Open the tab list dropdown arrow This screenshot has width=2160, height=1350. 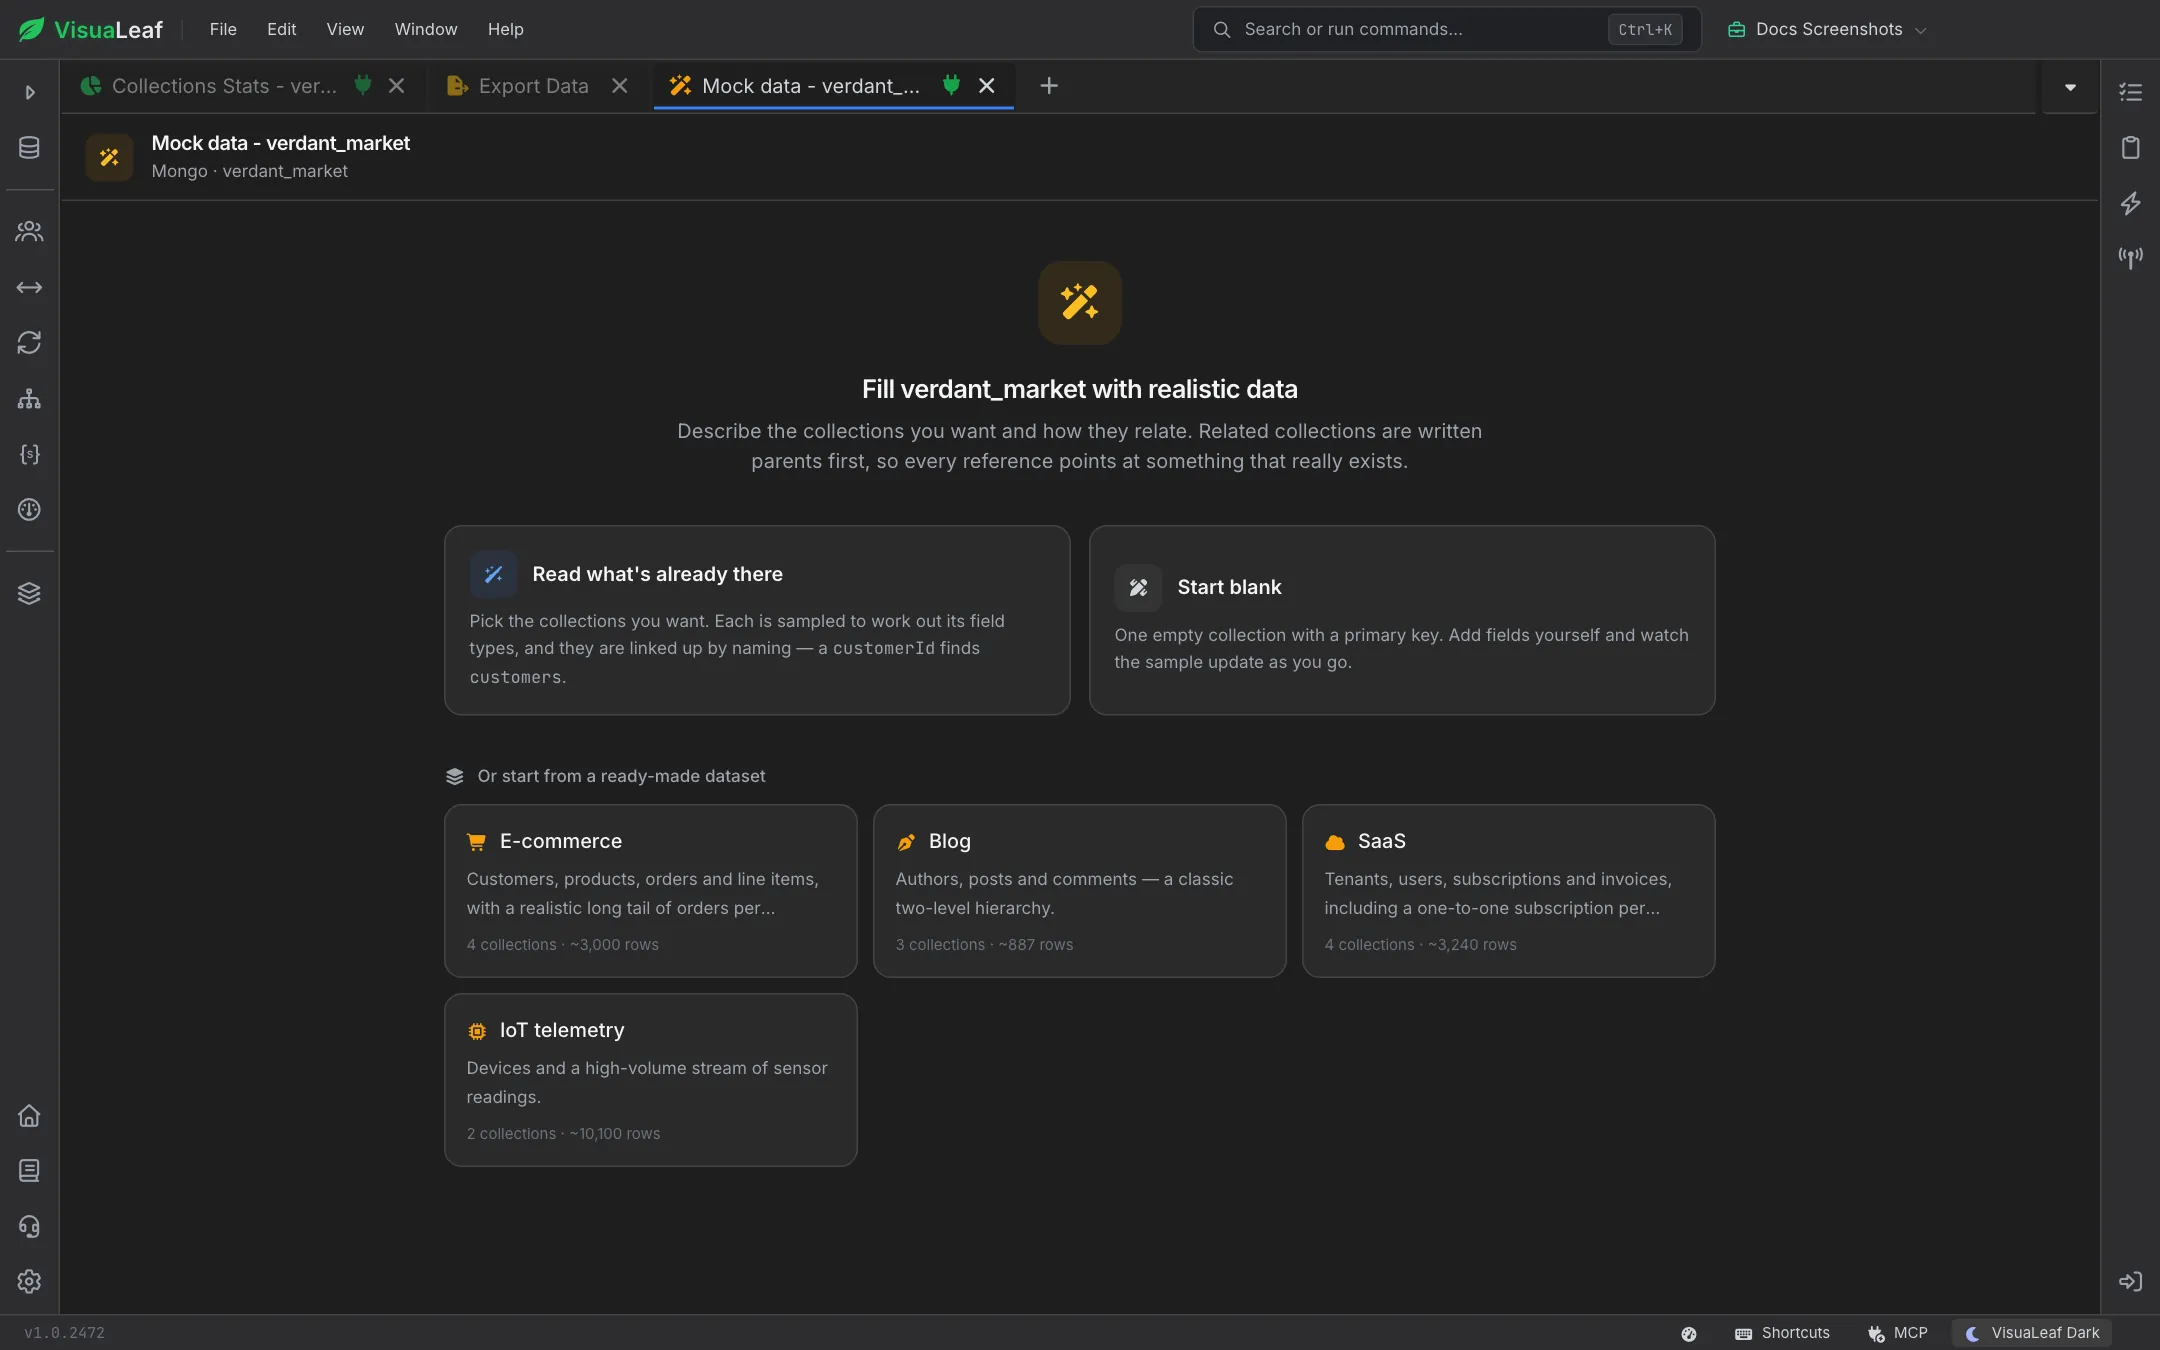pos(2070,88)
